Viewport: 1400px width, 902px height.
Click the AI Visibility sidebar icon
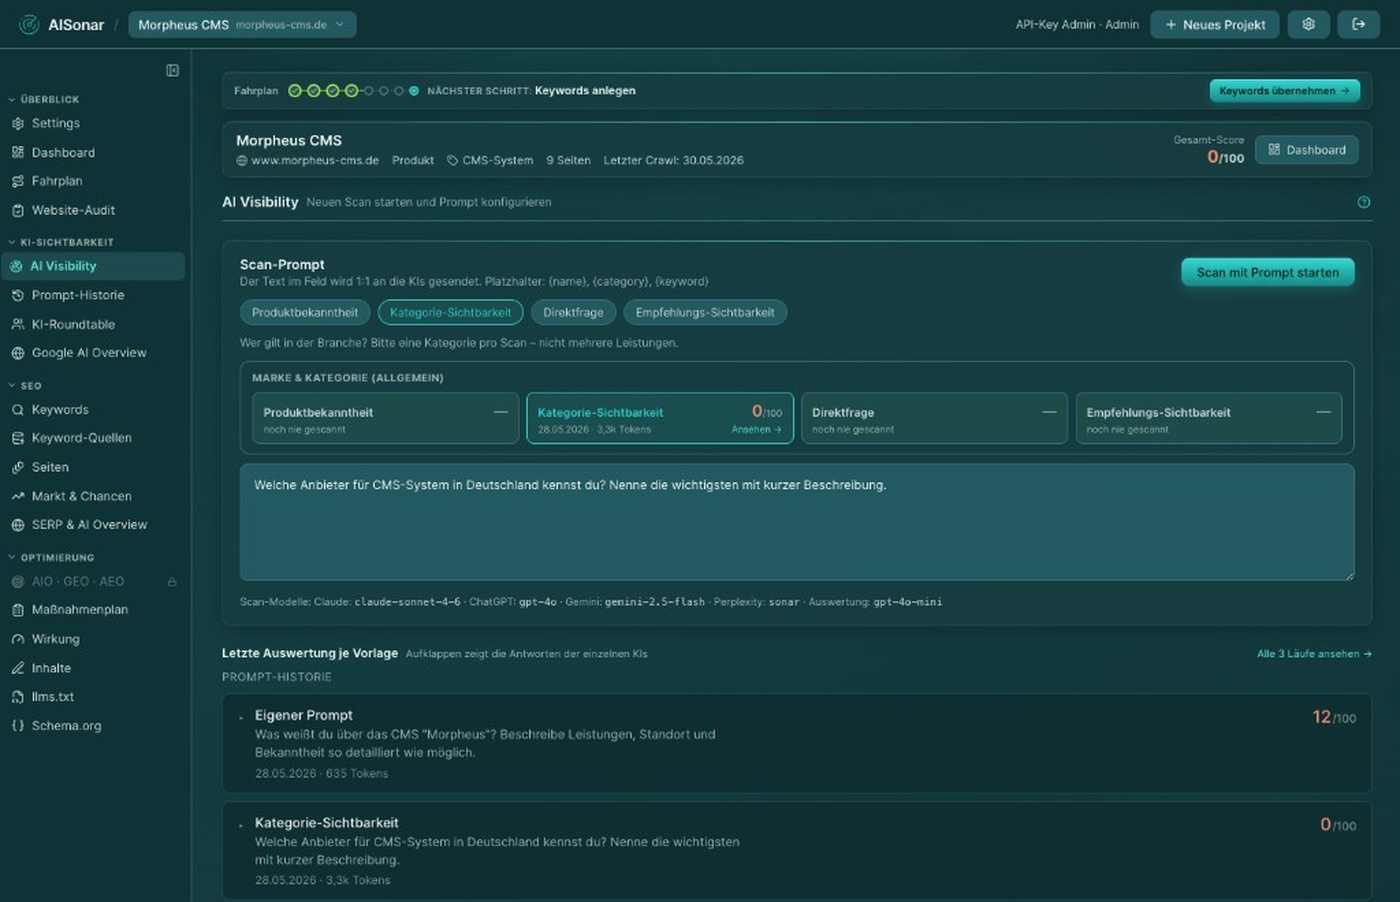[16, 266]
